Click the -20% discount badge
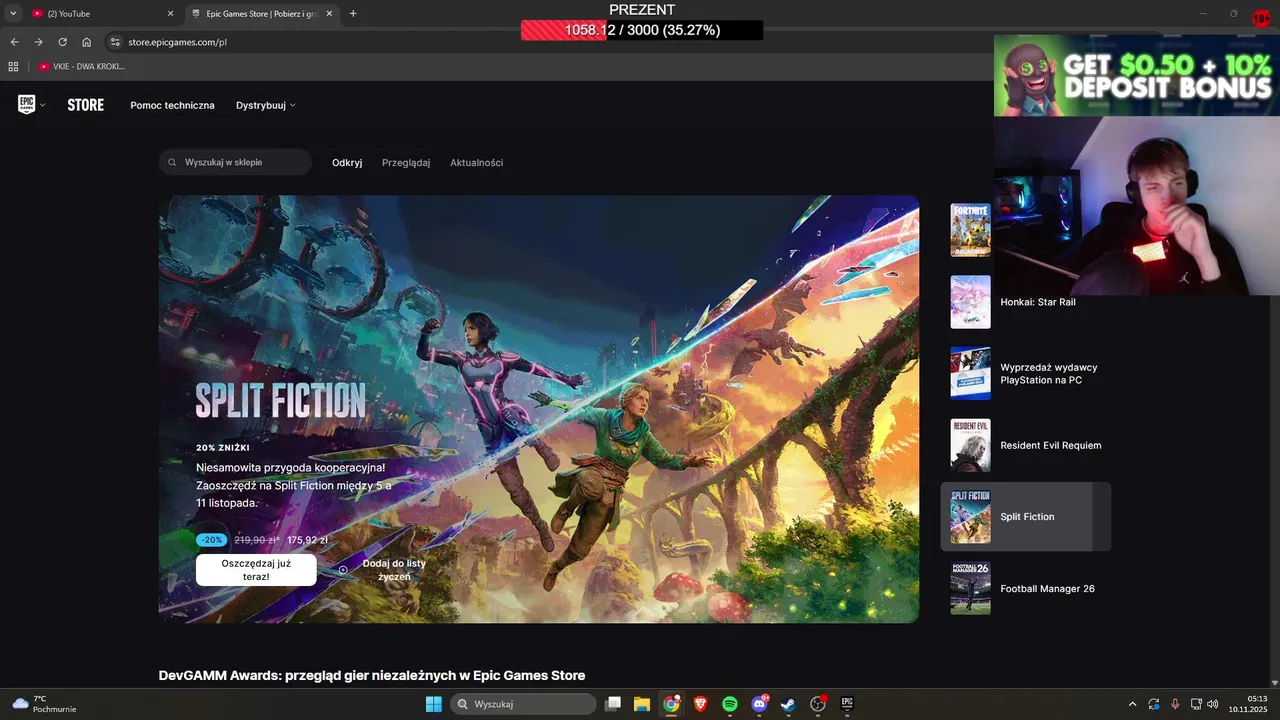 coord(211,540)
